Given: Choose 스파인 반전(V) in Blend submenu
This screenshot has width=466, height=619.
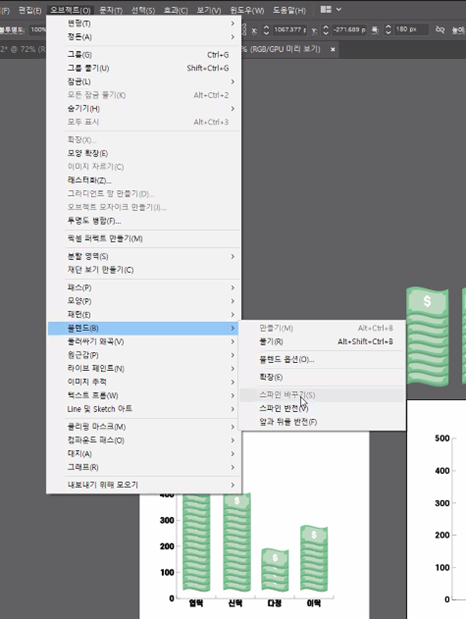Looking at the screenshot, I should [x=322, y=409].
